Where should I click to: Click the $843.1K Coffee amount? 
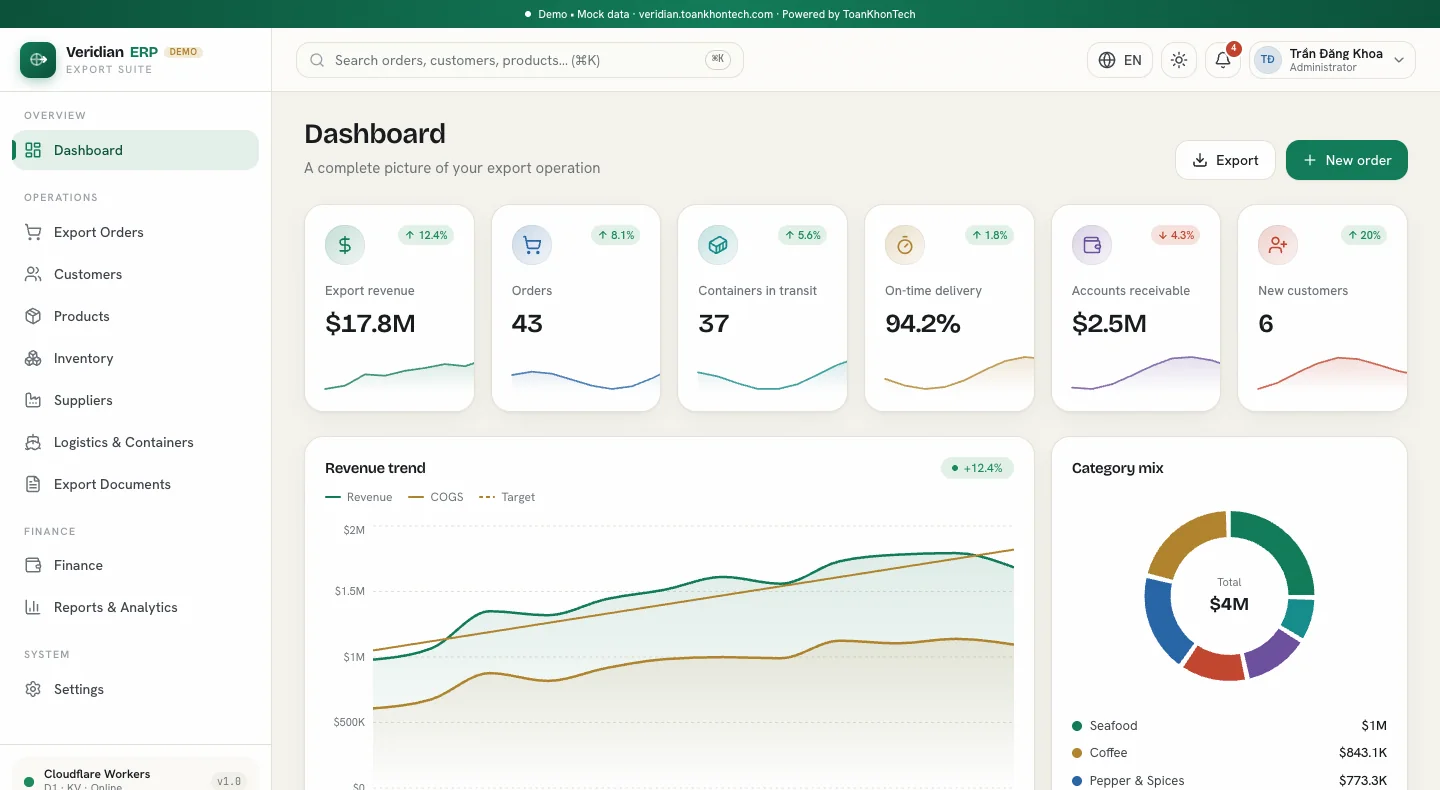click(x=1363, y=753)
